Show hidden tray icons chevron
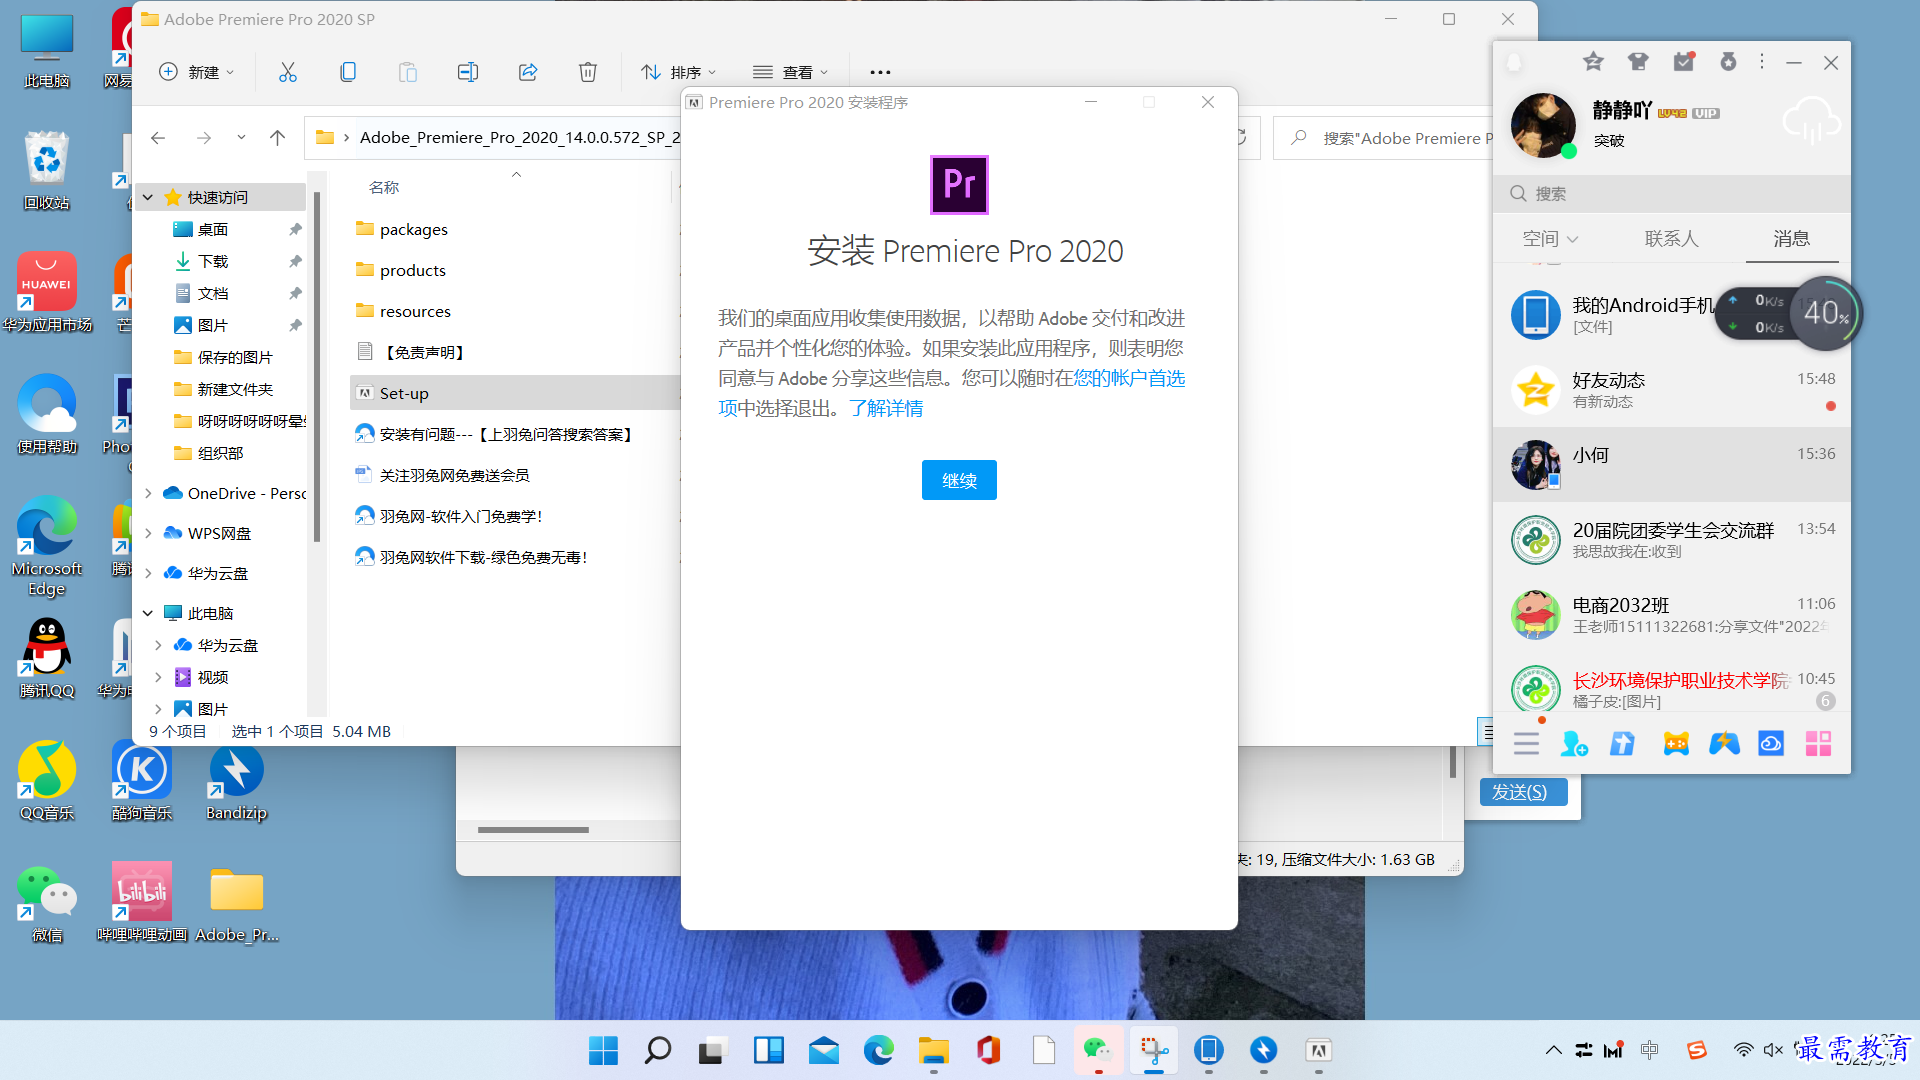 point(1553,1050)
